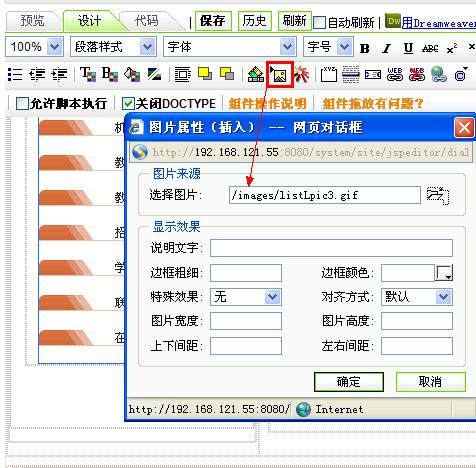Open the 边框颜色 color picker swatch
Screen dimensions: 476x468
[444, 273]
